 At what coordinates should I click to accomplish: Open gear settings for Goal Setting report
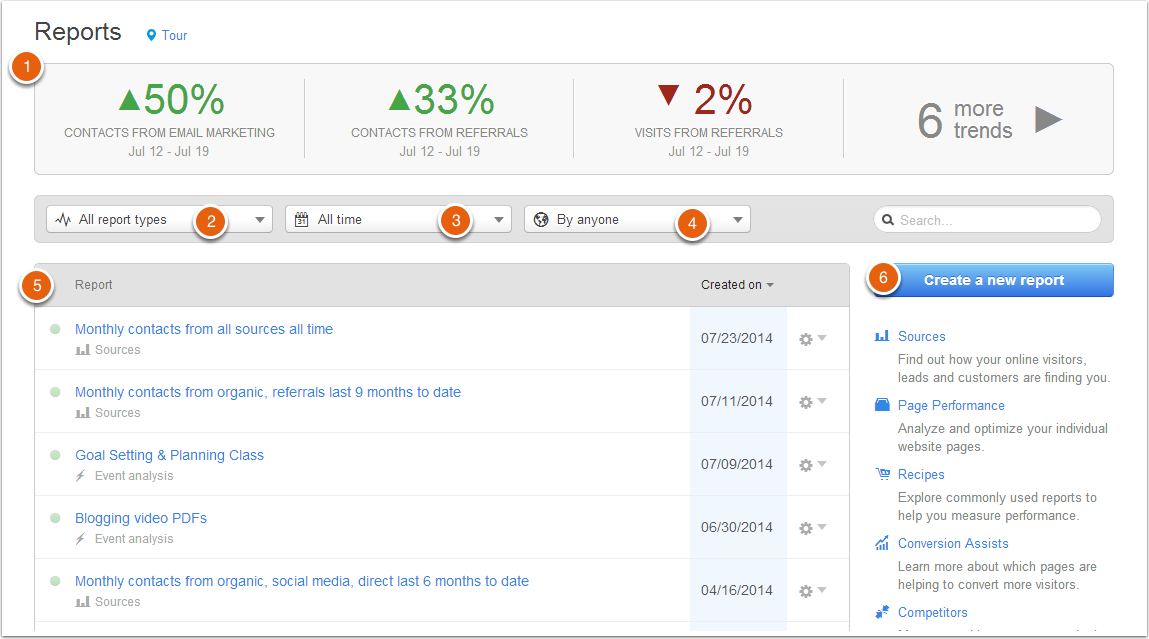click(811, 465)
